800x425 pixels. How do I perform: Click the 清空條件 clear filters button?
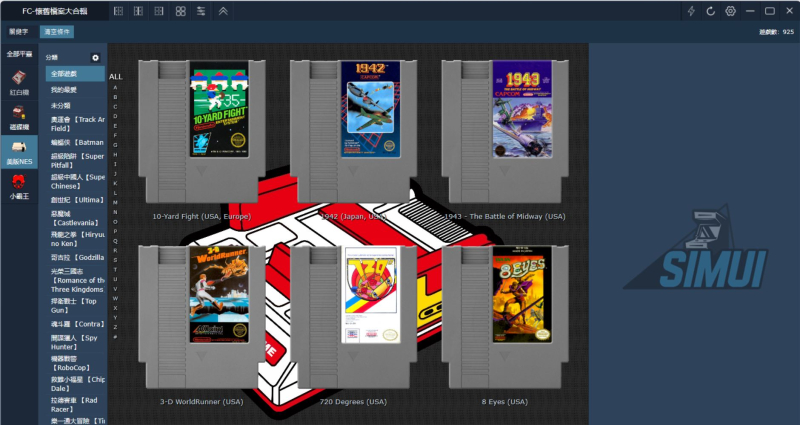coord(57,32)
